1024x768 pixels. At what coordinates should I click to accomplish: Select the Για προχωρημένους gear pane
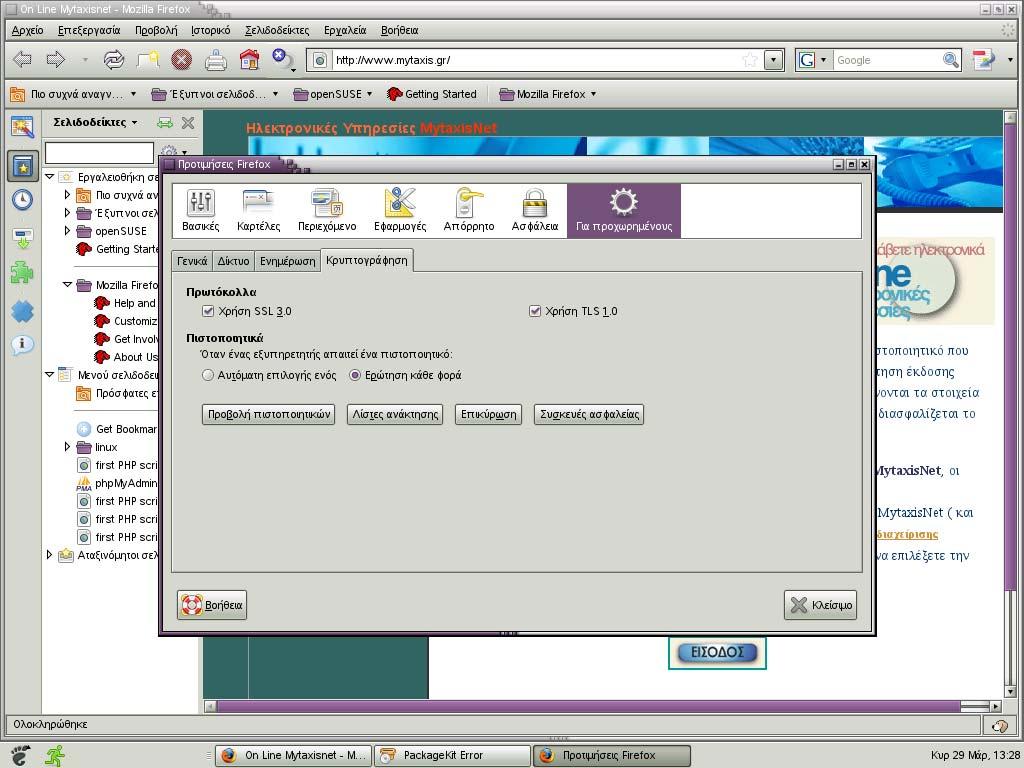click(624, 210)
